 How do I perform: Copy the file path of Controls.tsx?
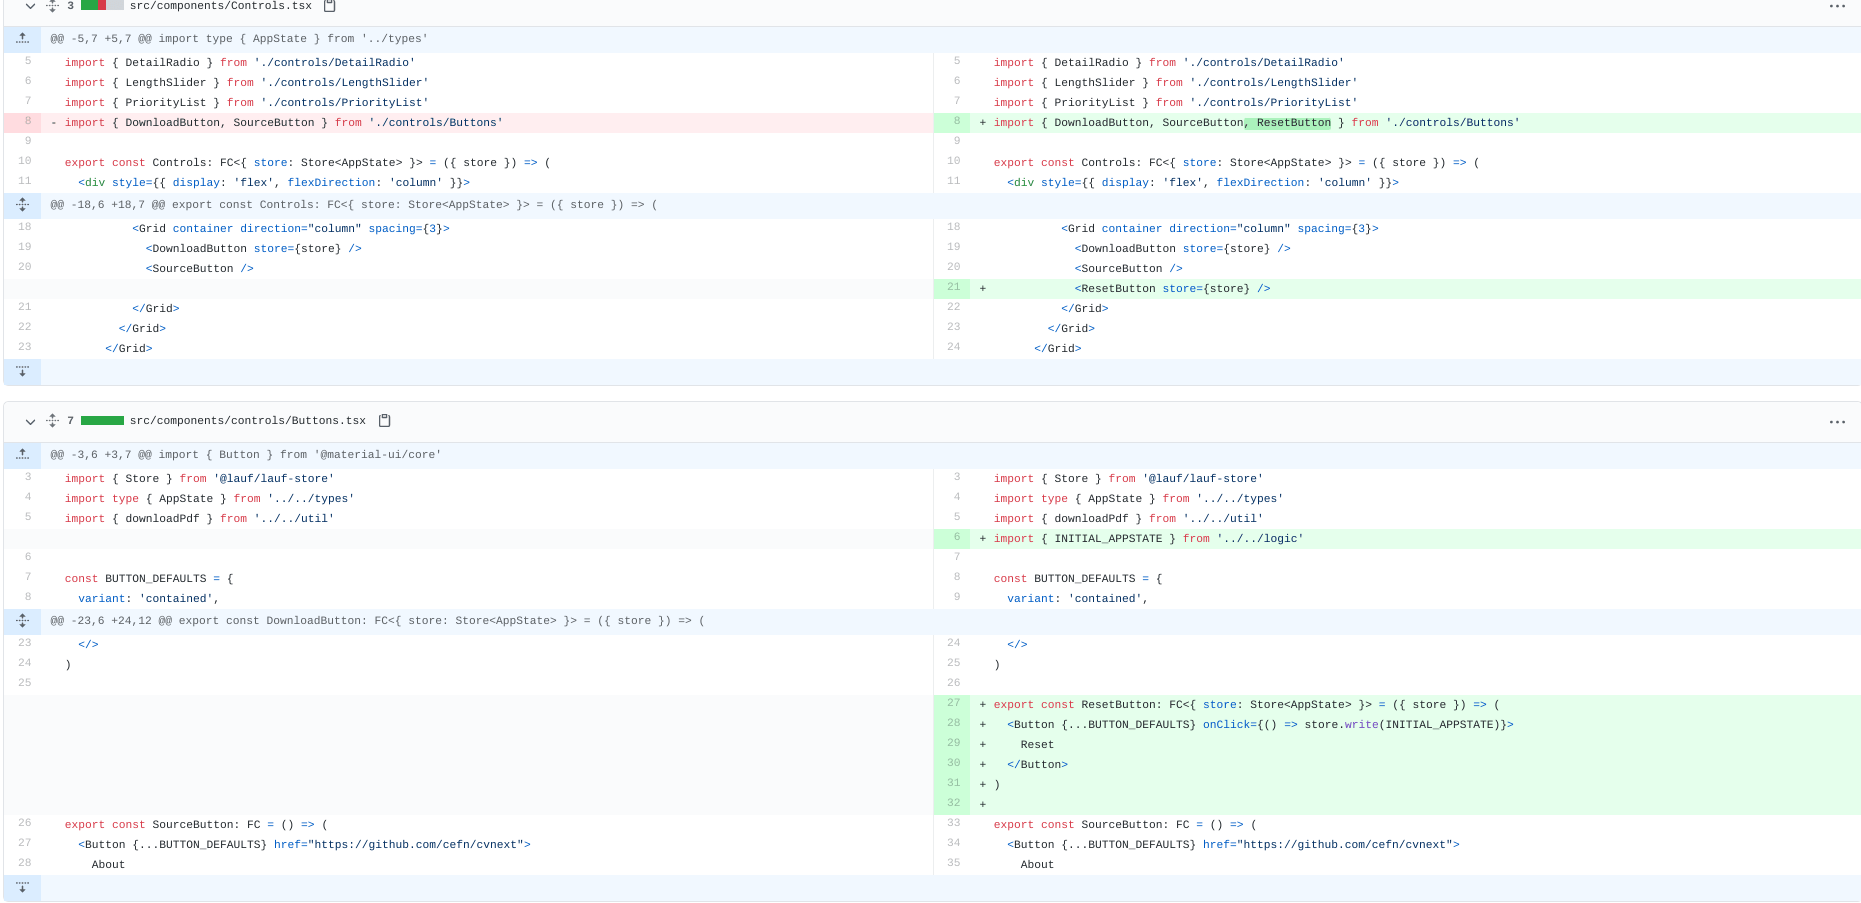pos(330,6)
